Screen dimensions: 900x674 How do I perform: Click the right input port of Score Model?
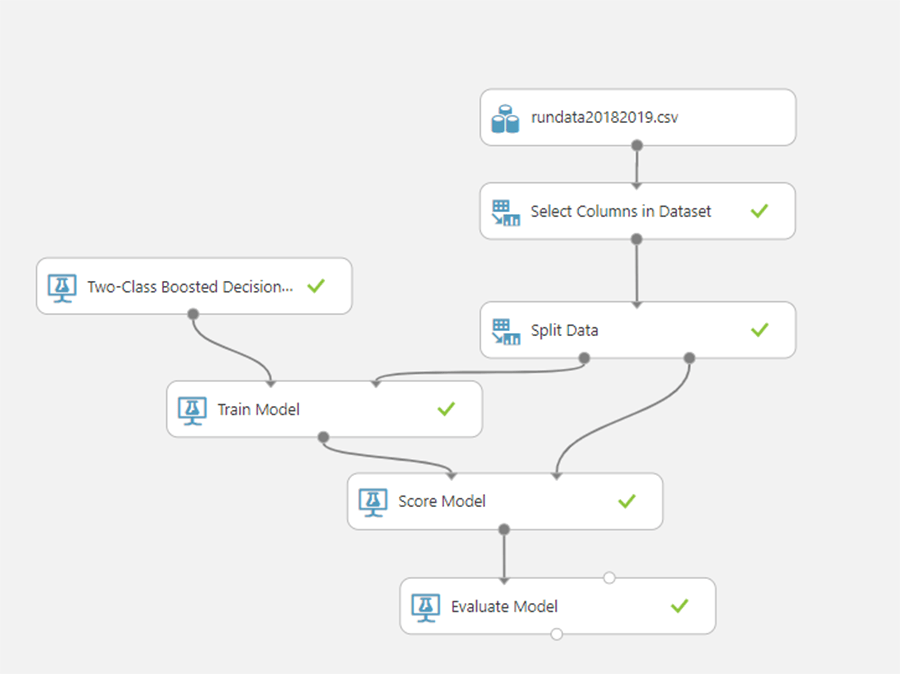[x=557, y=476]
